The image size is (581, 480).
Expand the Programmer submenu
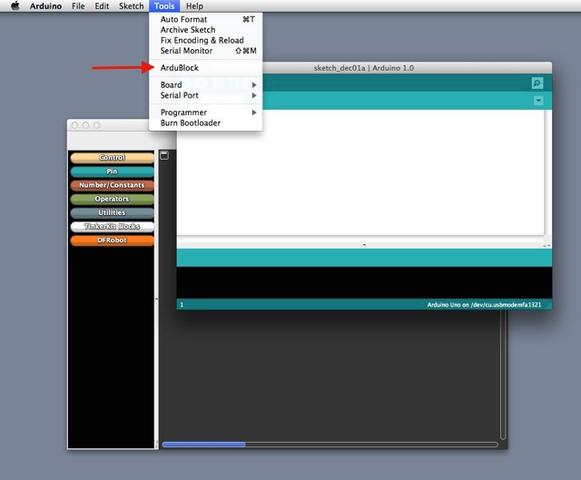click(x=206, y=112)
